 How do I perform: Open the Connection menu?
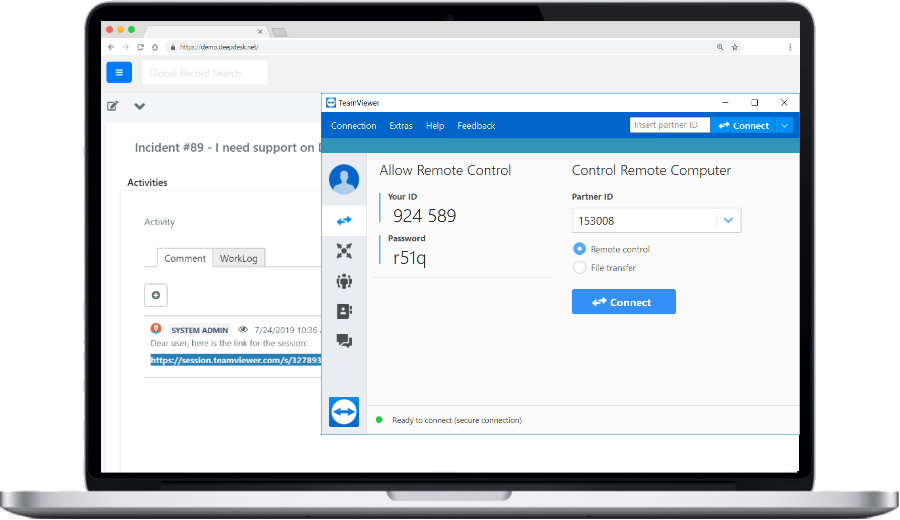coord(354,126)
